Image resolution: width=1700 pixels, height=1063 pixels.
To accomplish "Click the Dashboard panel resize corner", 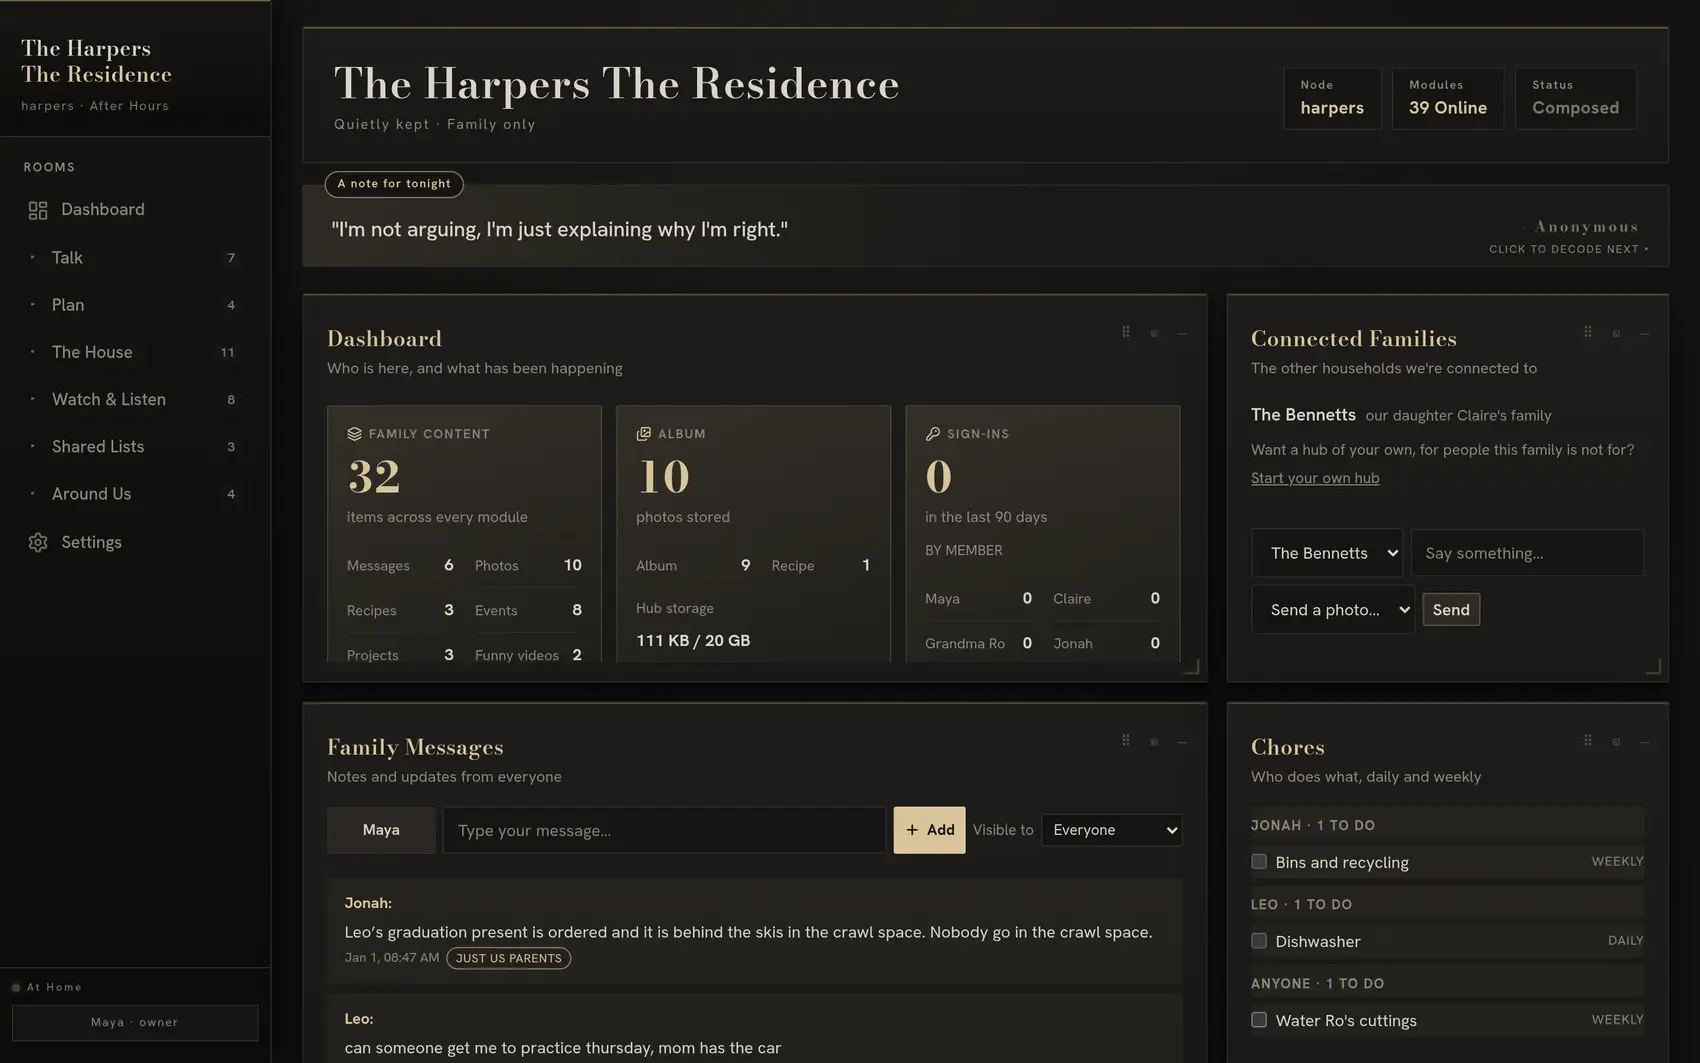I will (x=1191, y=666).
